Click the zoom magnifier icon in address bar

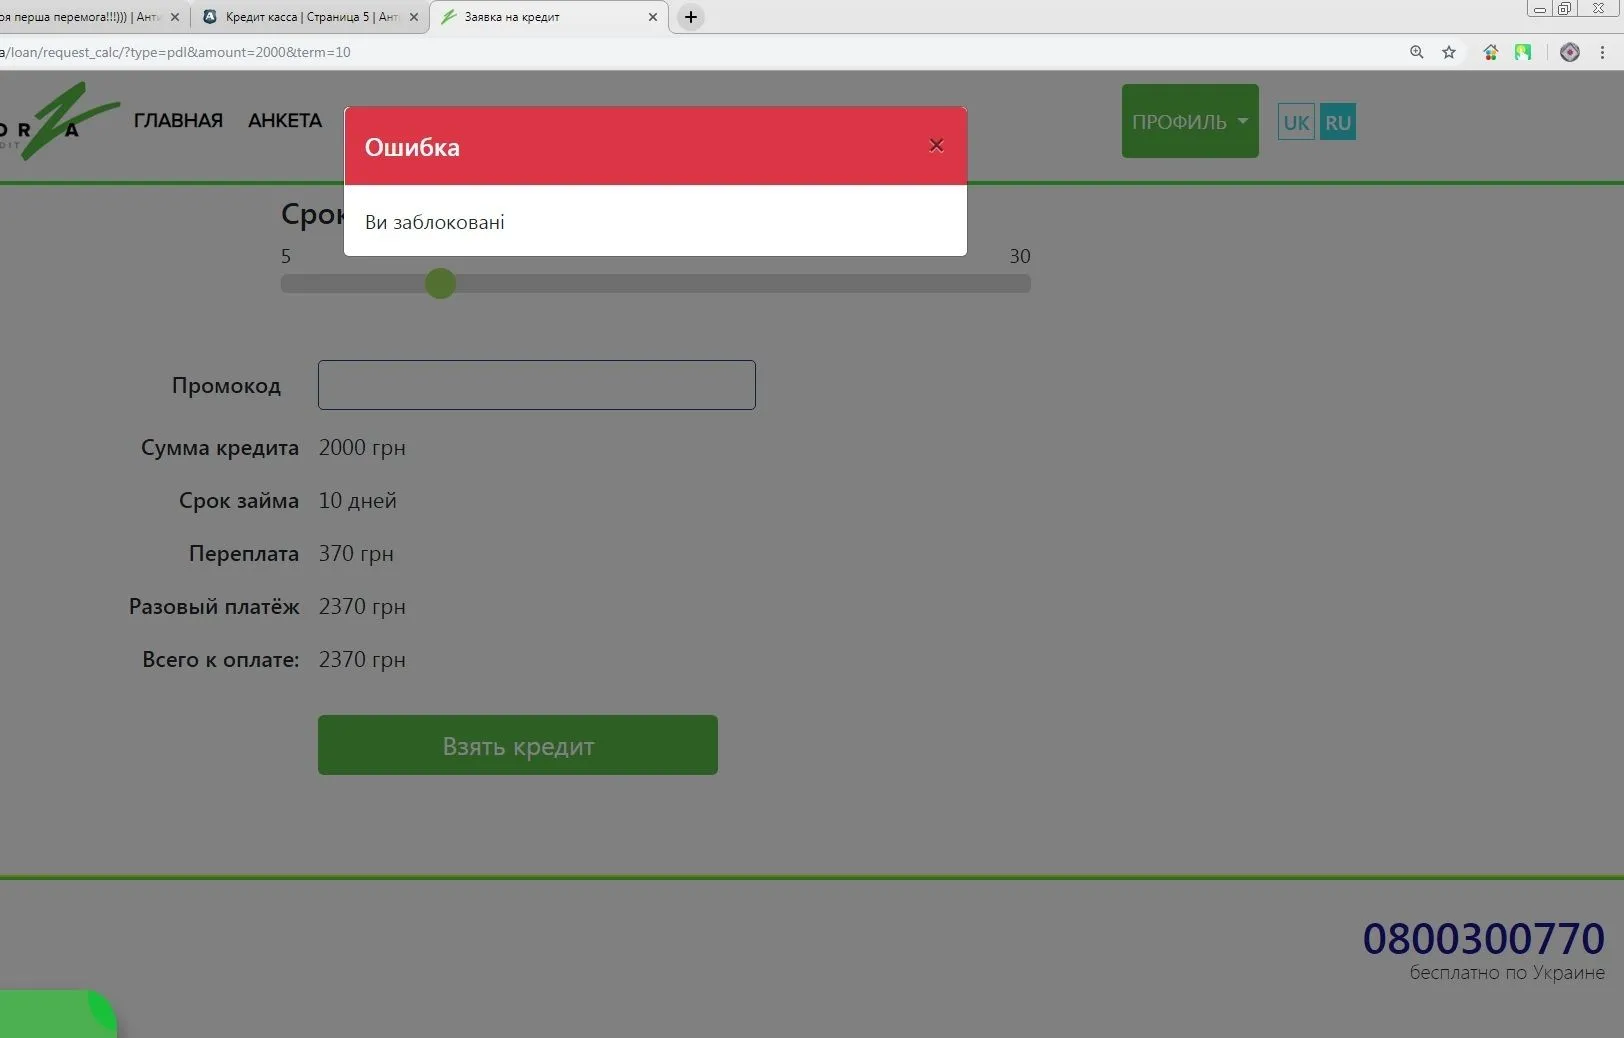[x=1416, y=52]
